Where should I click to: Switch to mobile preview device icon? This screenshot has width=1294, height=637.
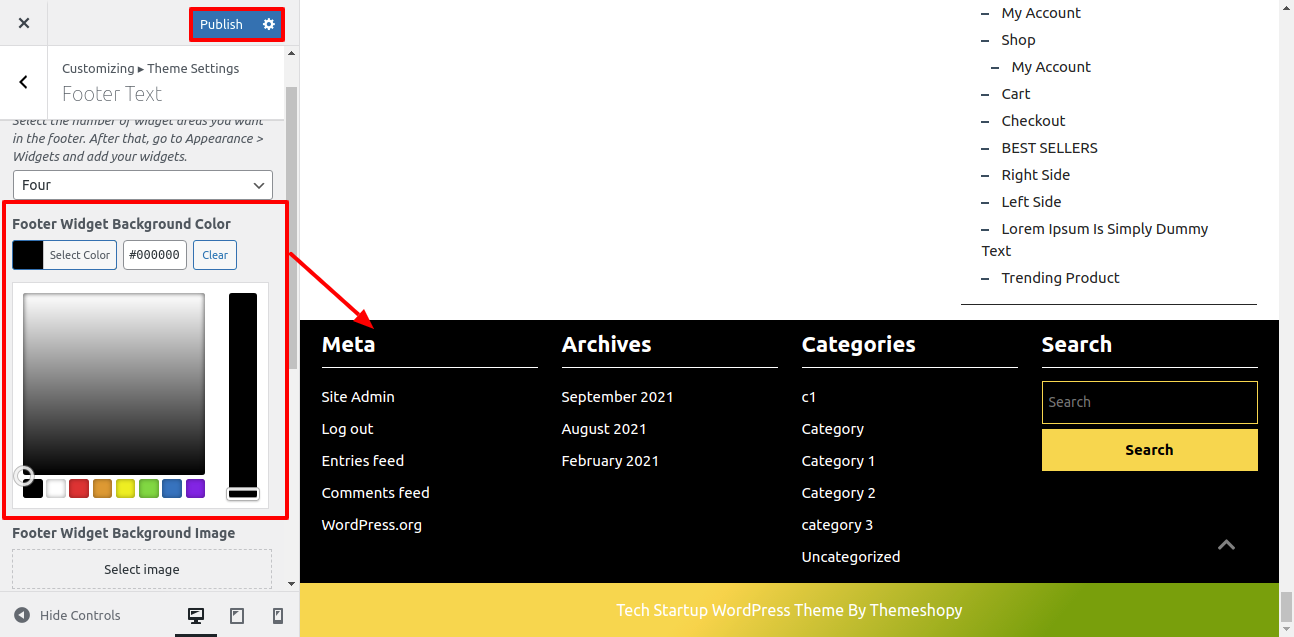pos(278,616)
